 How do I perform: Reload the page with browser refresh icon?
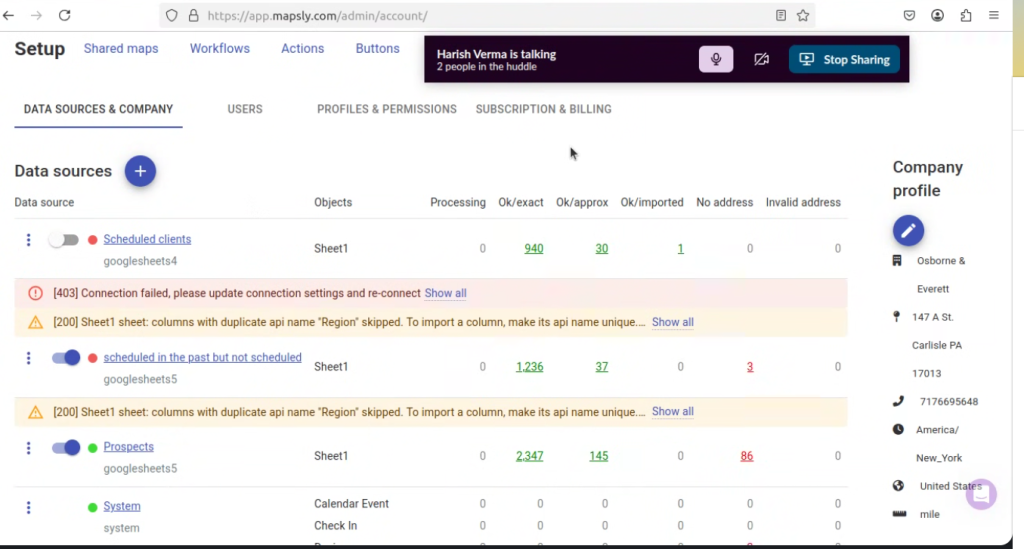[x=65, y=16]
